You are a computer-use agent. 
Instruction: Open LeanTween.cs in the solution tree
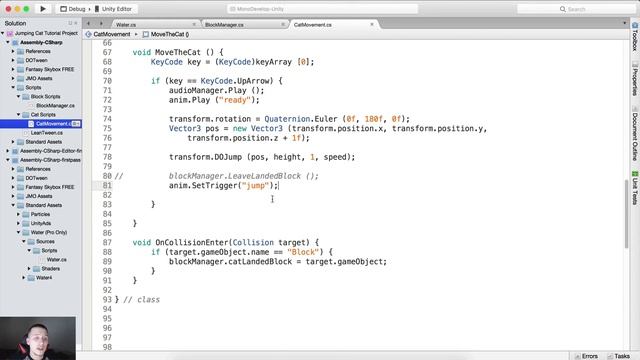(x=47, y=133)
